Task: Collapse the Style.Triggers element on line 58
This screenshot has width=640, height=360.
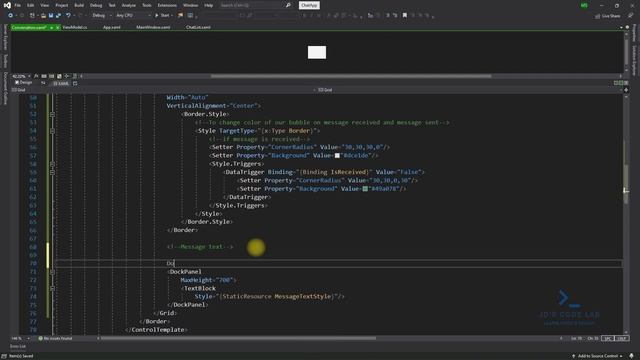Action: tap(52, 164)
